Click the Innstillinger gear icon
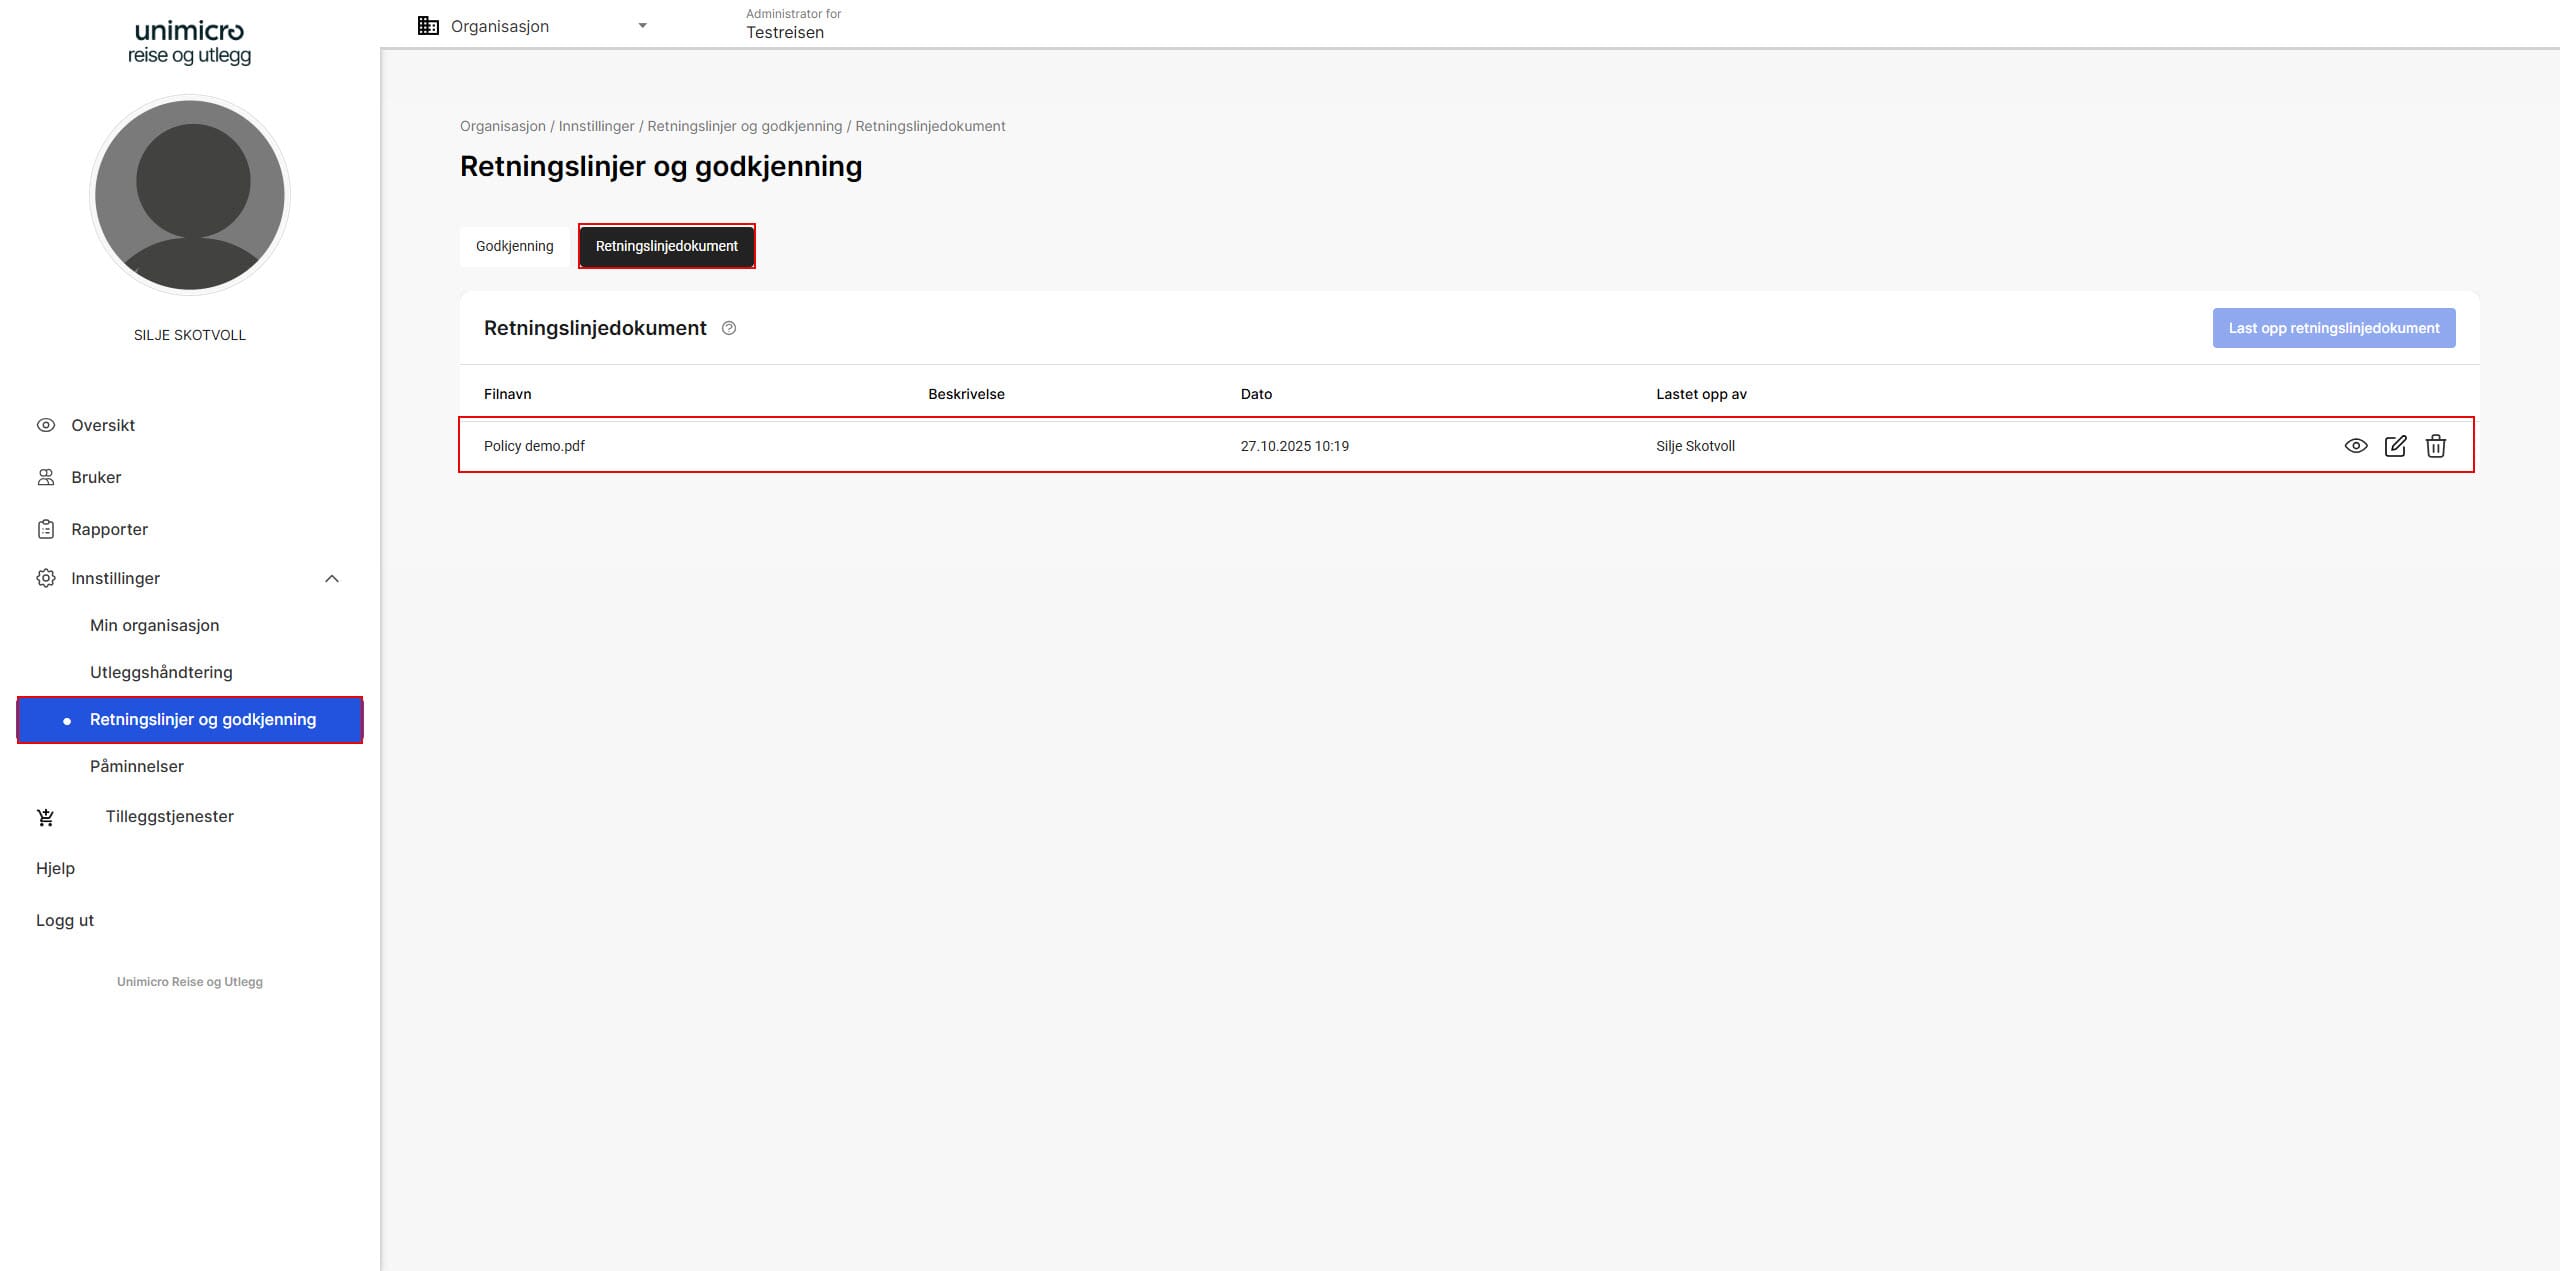Screen dimensions: 2560x1271 (x=46, y=578)
